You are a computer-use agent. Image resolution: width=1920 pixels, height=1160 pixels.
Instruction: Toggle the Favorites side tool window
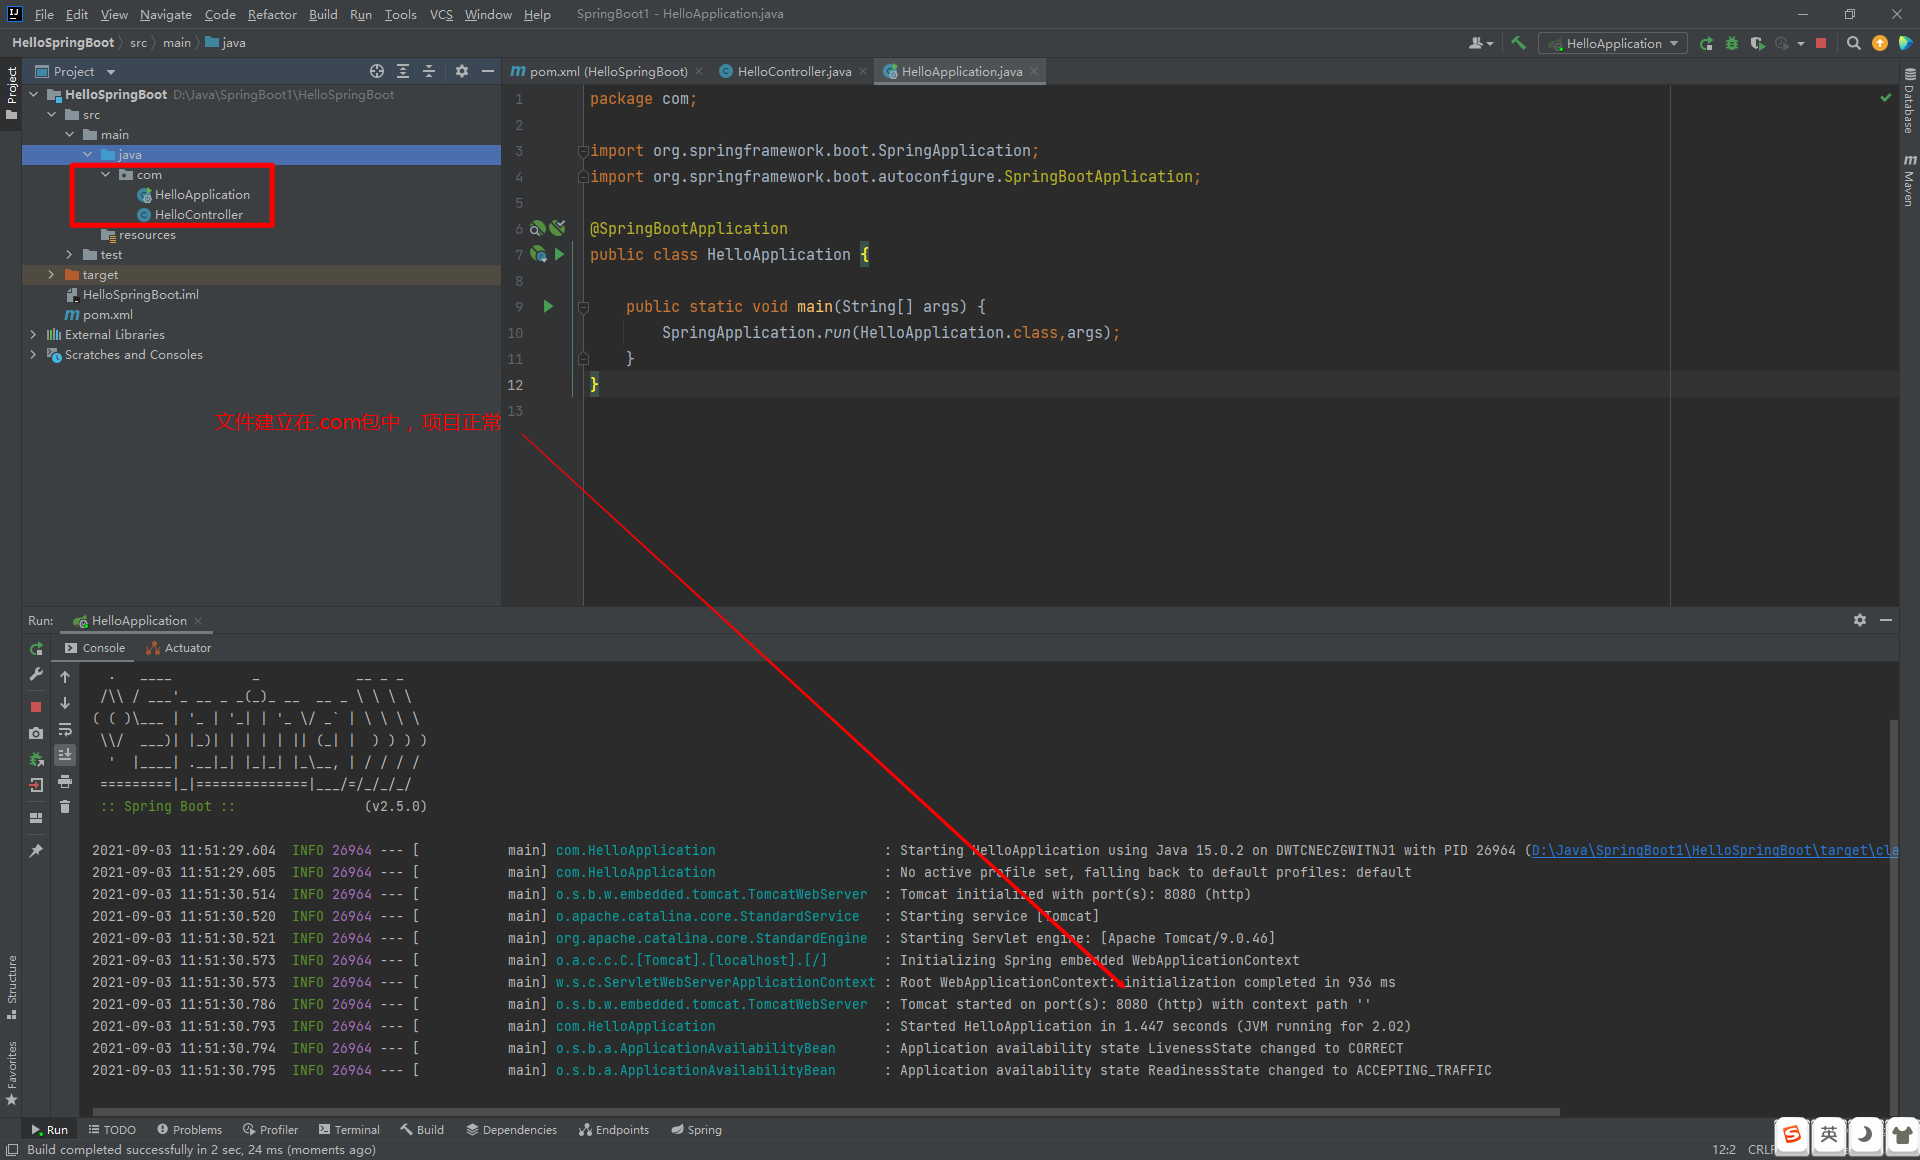click(11, 1073)
